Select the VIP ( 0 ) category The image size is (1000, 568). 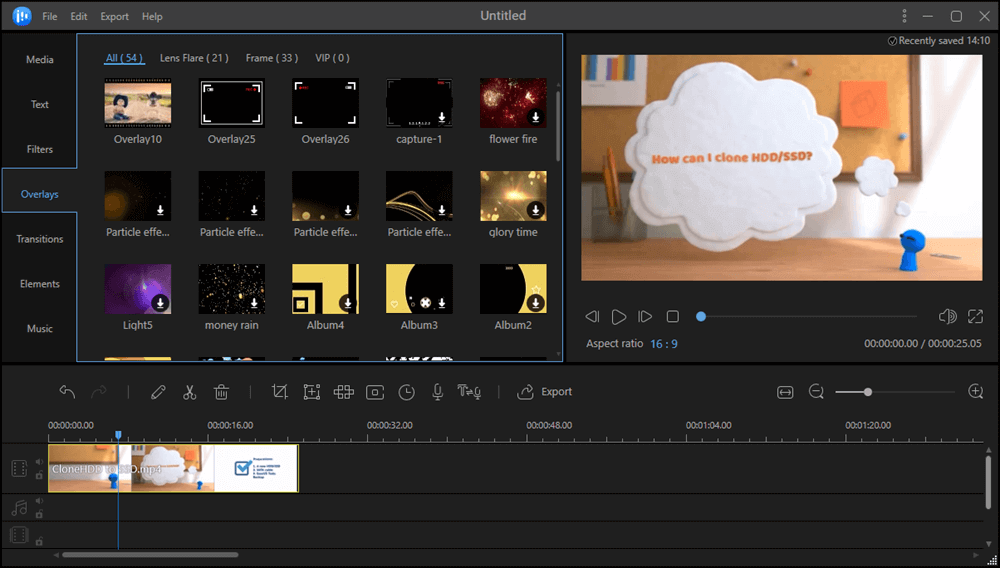tap(332, 58)
